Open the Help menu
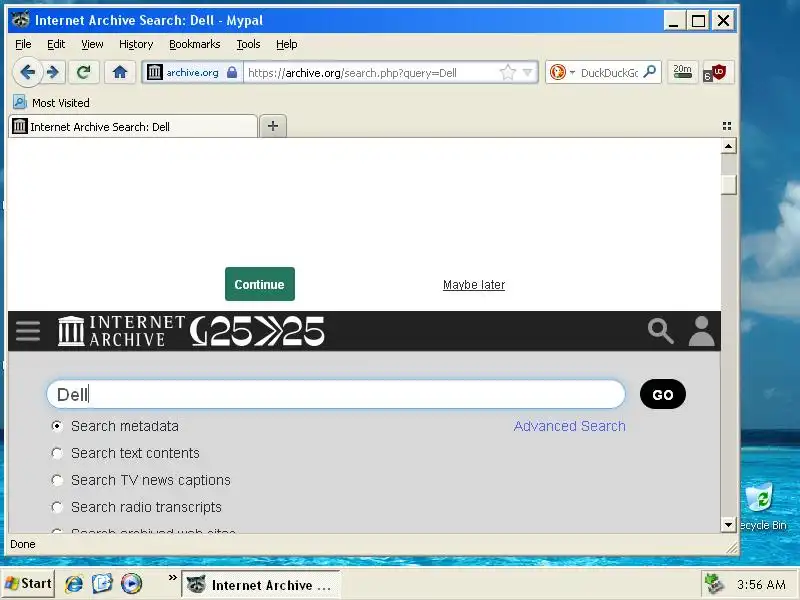Viewport: 800px width, 600px height. [287, 44]
